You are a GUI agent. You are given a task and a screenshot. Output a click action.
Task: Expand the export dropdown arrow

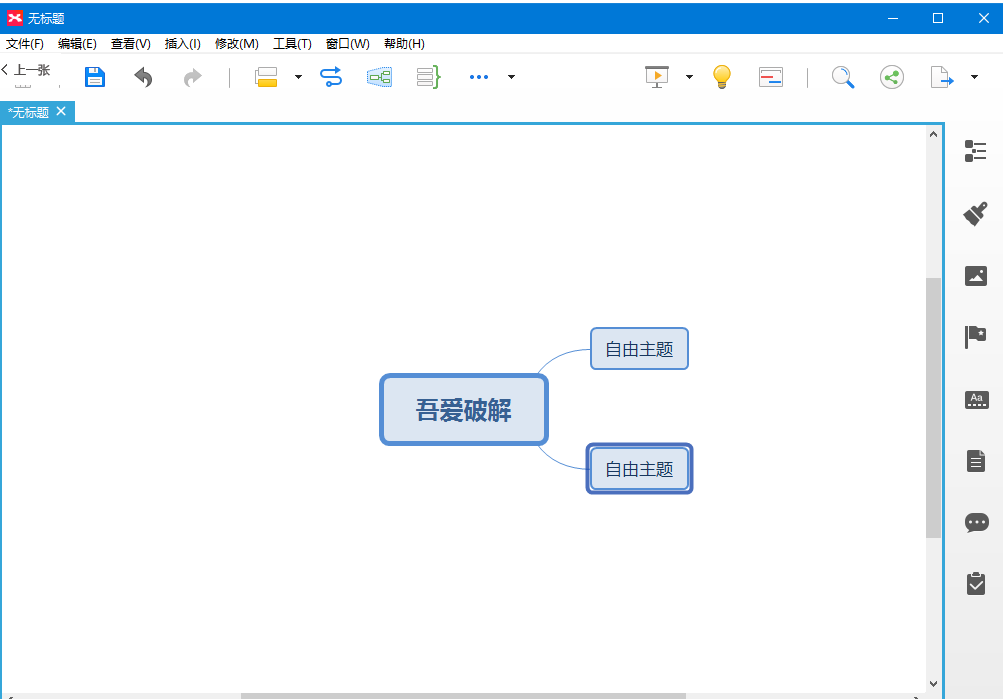(x=974, y=77)
